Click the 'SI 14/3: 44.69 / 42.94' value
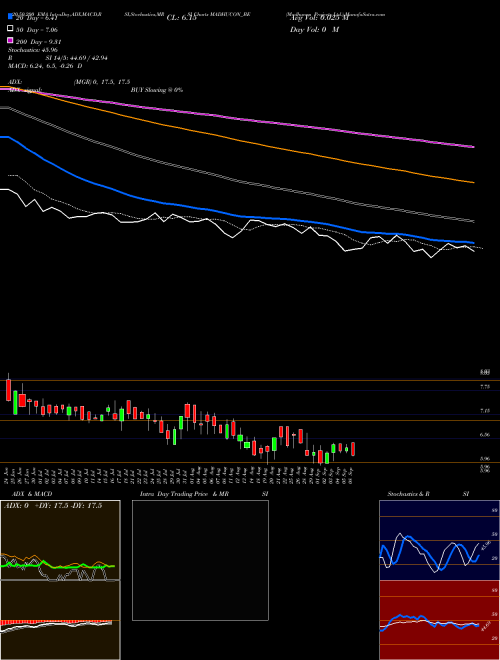Screen dimensions: 500x660 pos(77,58)
